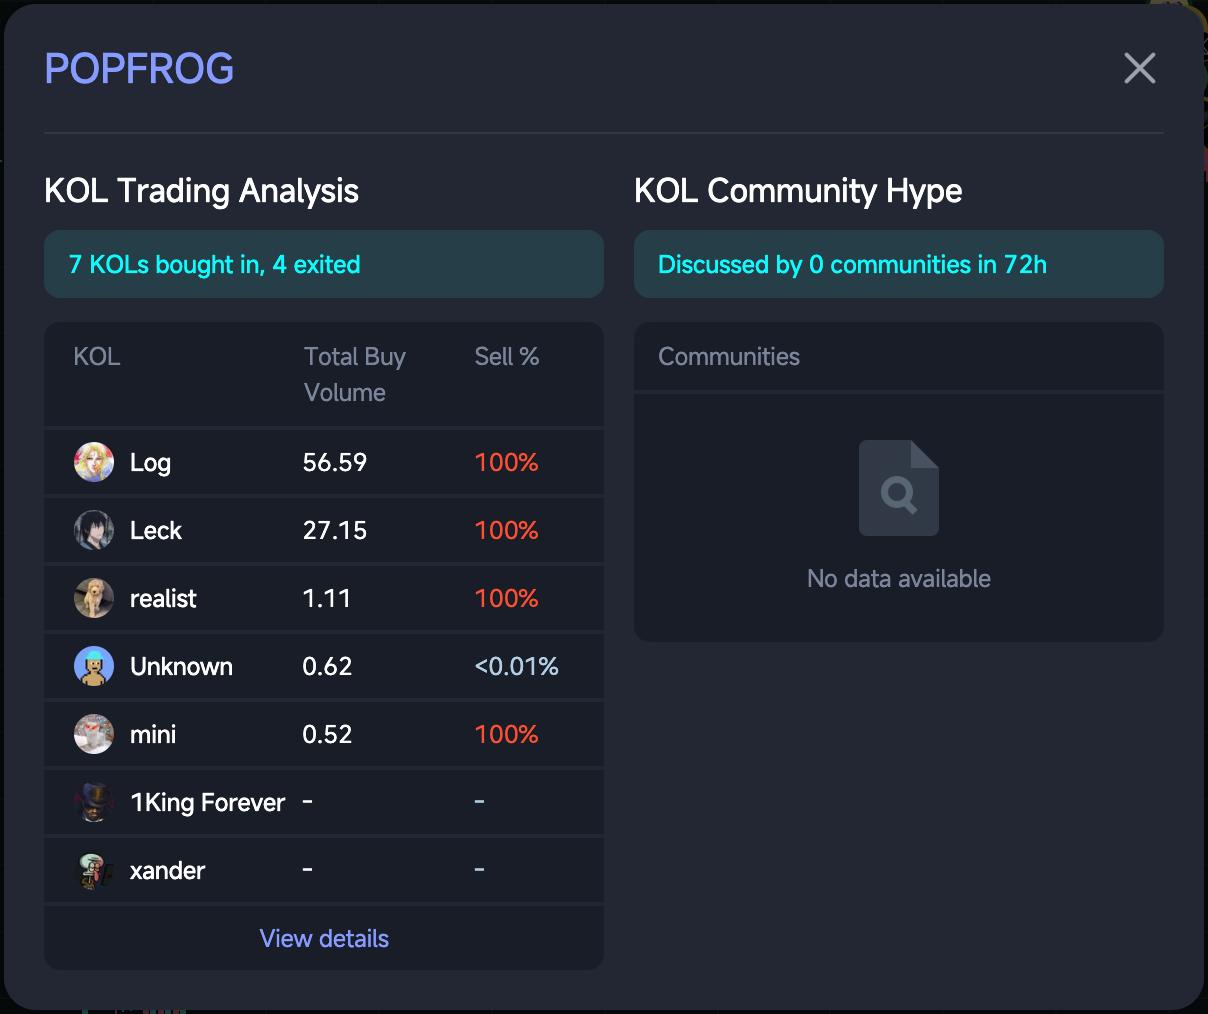Screen dimensions: 1208x1014
Task: Select the Communities header
Action: 729,357
